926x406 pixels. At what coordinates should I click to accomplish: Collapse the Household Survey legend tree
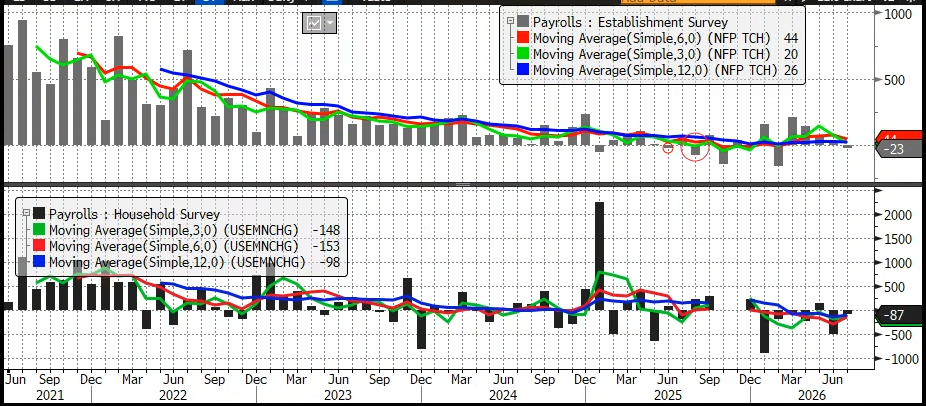point(26,212)
